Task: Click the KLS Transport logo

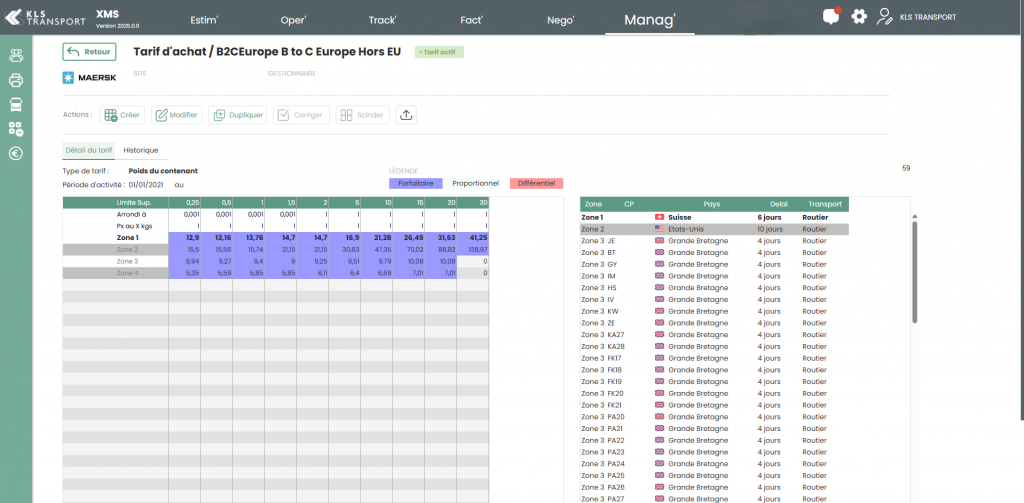Action: pyautogui.click(x=44, y=18)
